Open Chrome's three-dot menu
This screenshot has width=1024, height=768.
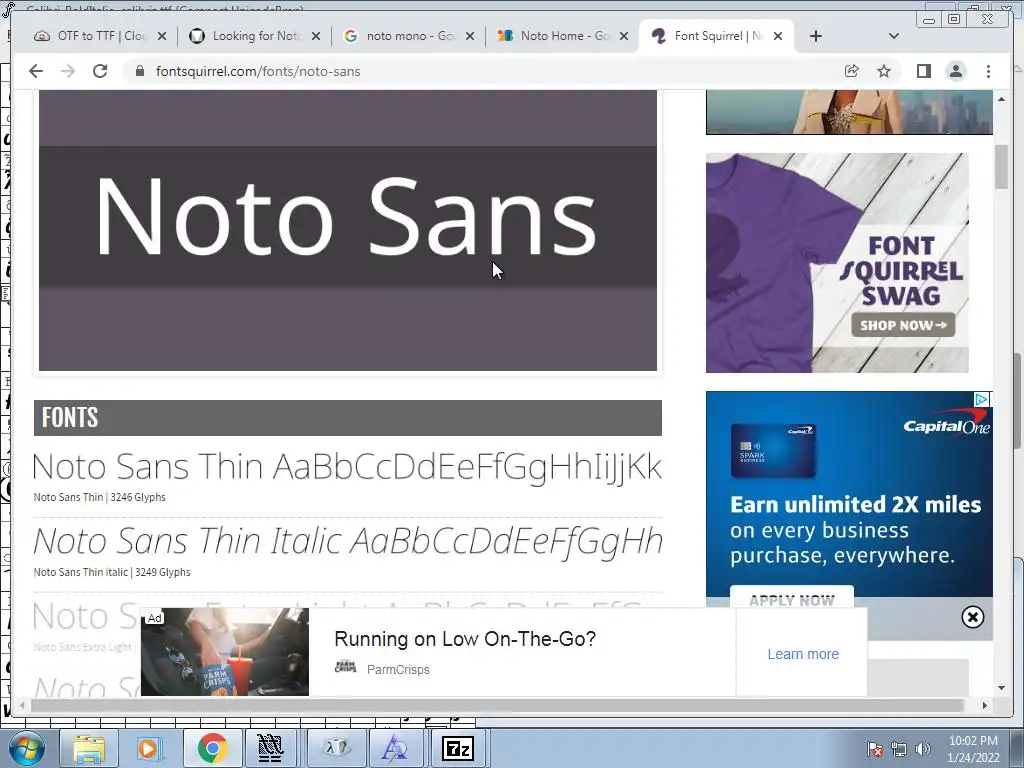(x=988, y=71)
